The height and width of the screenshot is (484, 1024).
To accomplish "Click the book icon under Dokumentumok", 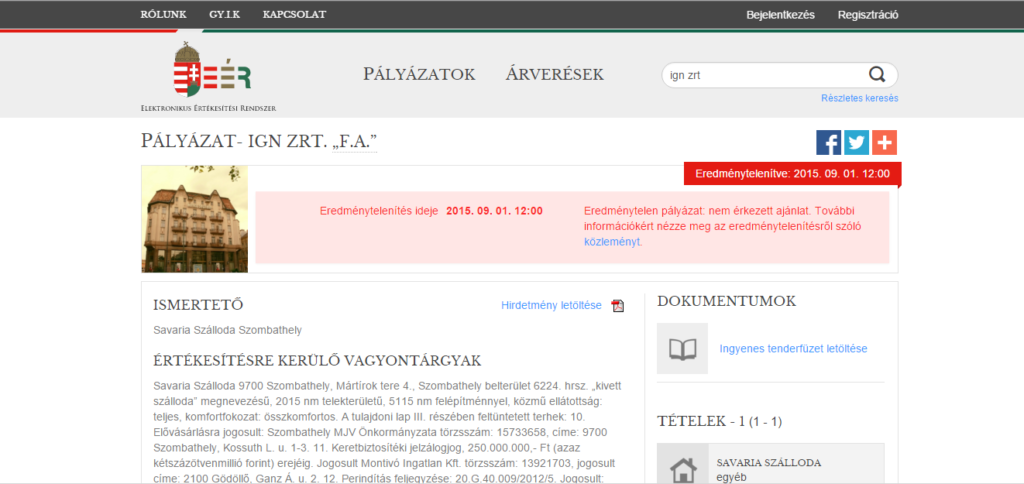I will [682, 348].
